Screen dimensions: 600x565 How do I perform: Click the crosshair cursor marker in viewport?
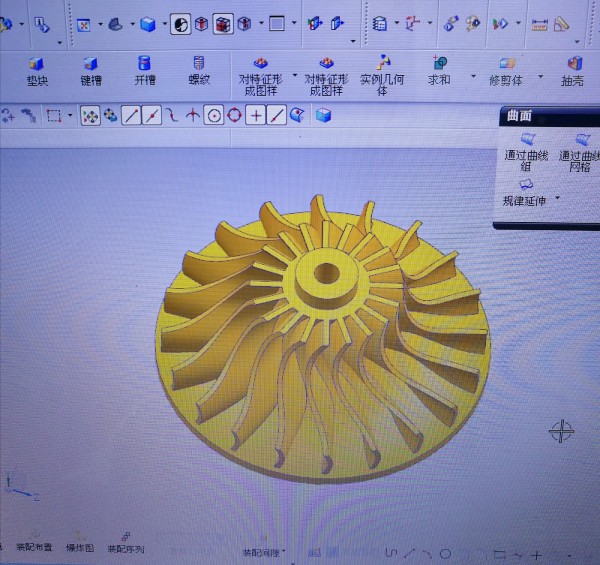(561, 431)
